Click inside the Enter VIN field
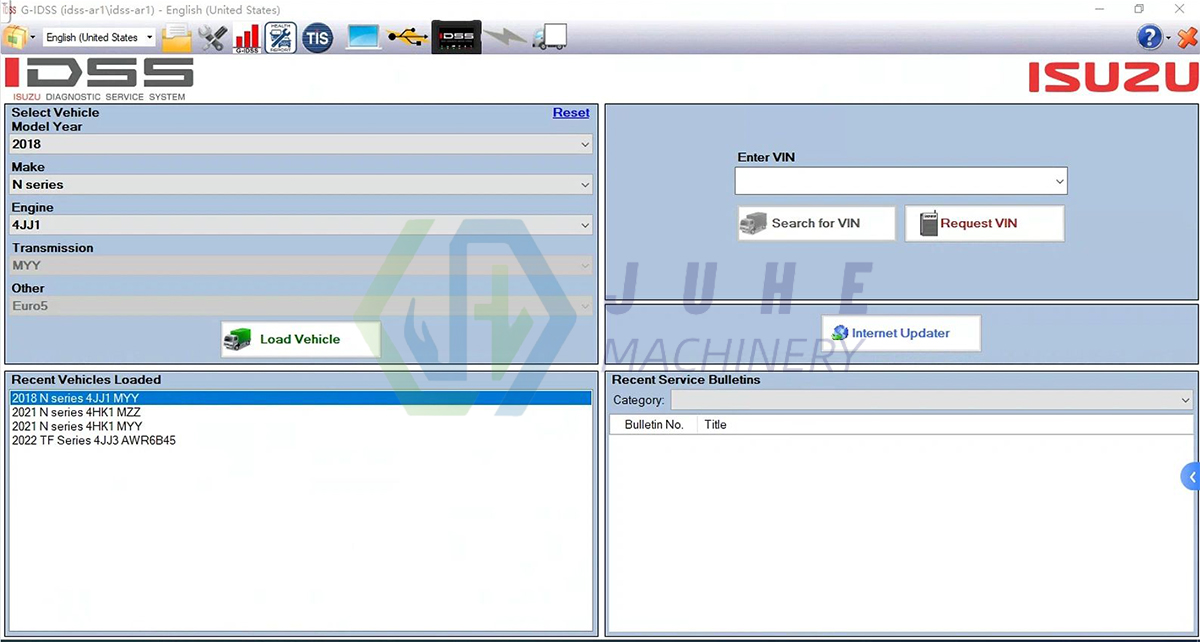The width and height of the screenshot is (1200, 642). click(x=890, y=181)
